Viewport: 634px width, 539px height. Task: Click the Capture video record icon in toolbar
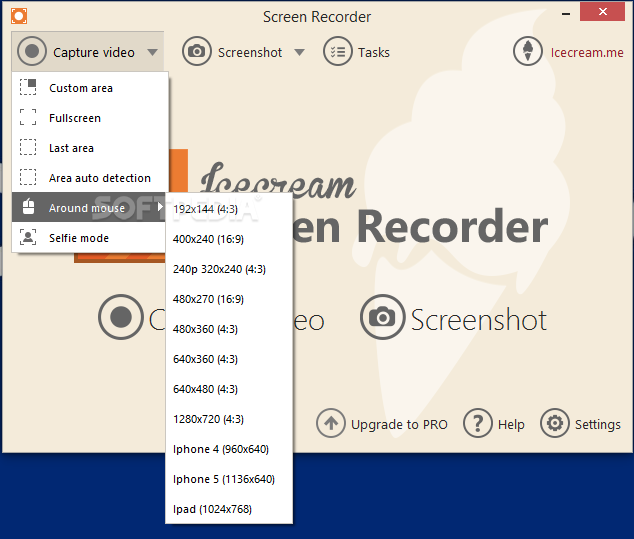click(32, 51)
